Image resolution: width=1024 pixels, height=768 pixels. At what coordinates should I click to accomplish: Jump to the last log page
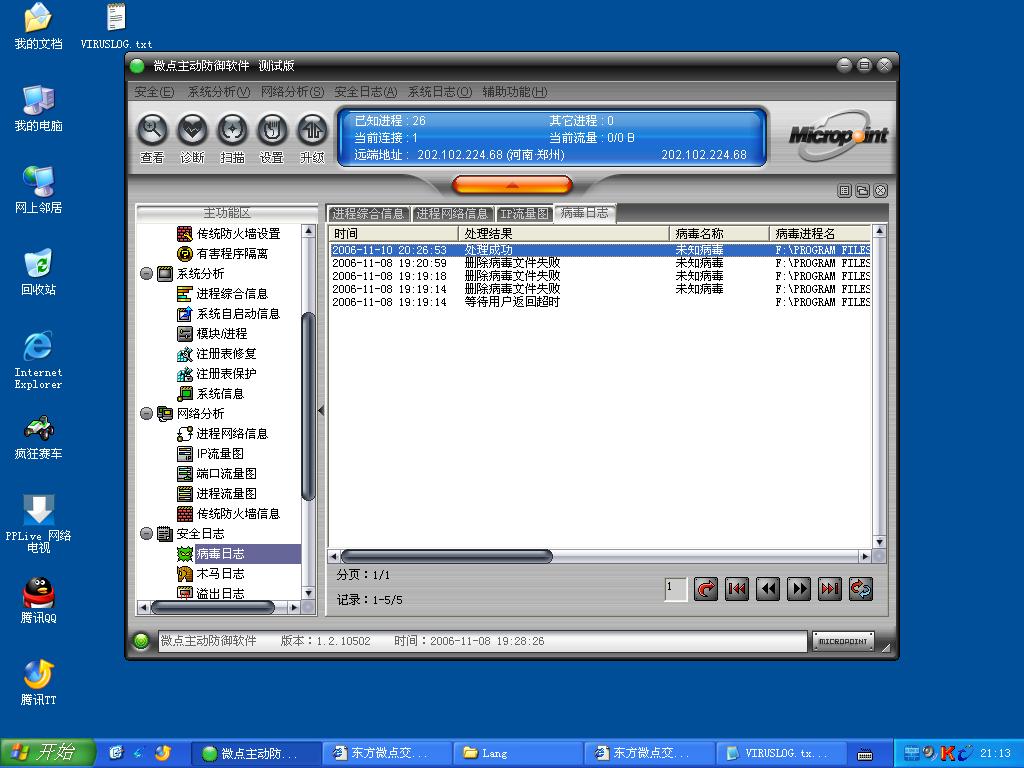(x=829, y=589)
